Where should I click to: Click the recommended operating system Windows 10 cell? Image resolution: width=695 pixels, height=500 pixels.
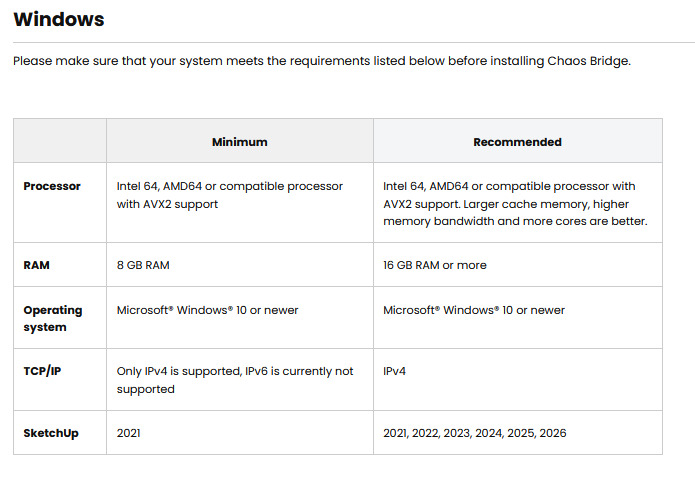click(474, 310)
